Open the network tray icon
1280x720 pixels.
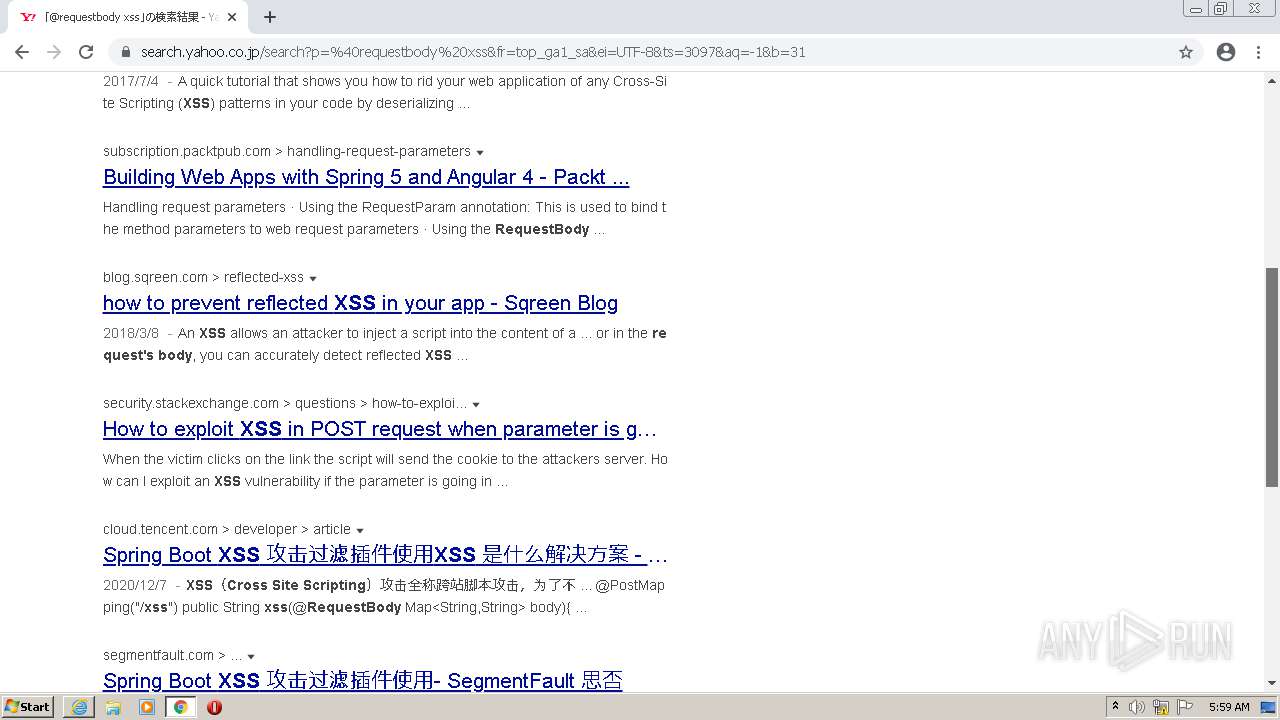coord(1161,707)
